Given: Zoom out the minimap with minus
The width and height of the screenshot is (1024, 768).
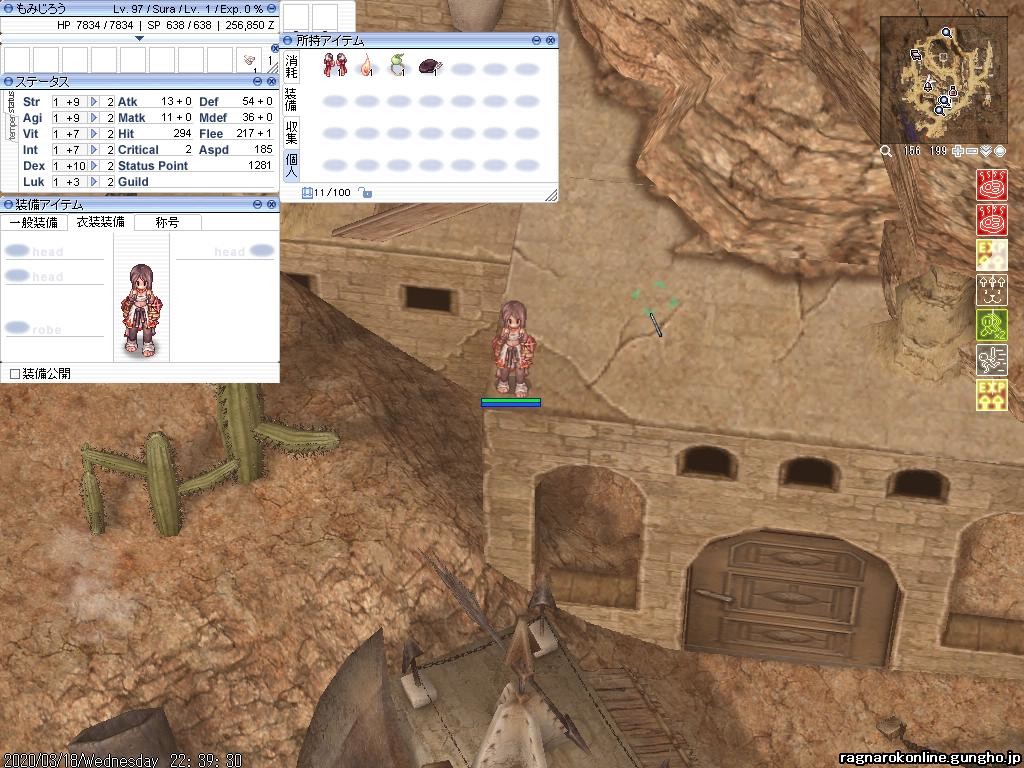Looking at the screenshot, I should [x=972, y=152].
